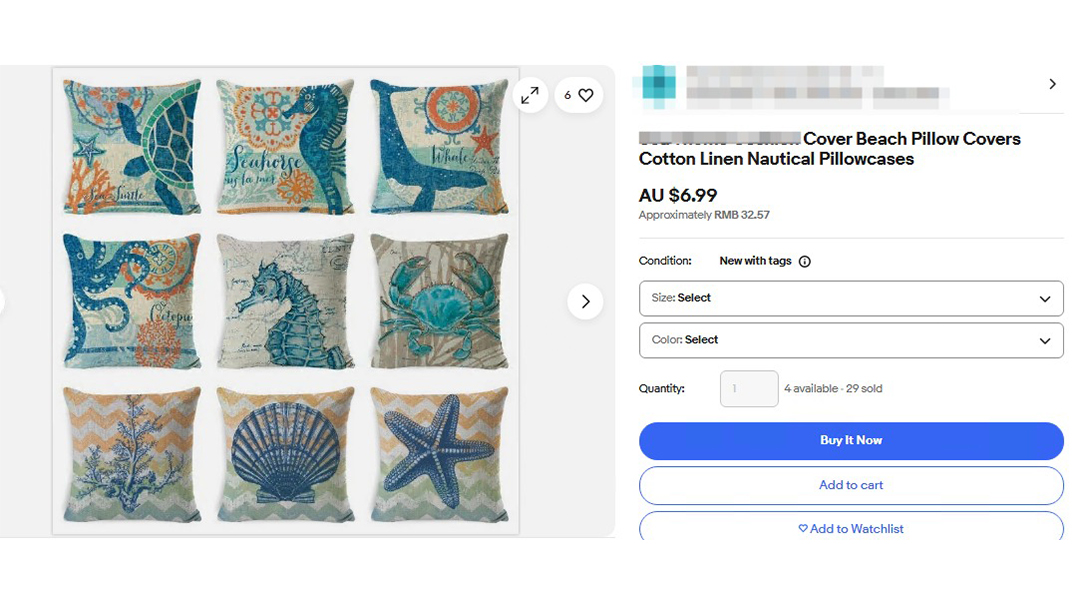Click the seller avatar logo
Viewport: 1080px width, 600px height.
point(659,85)
